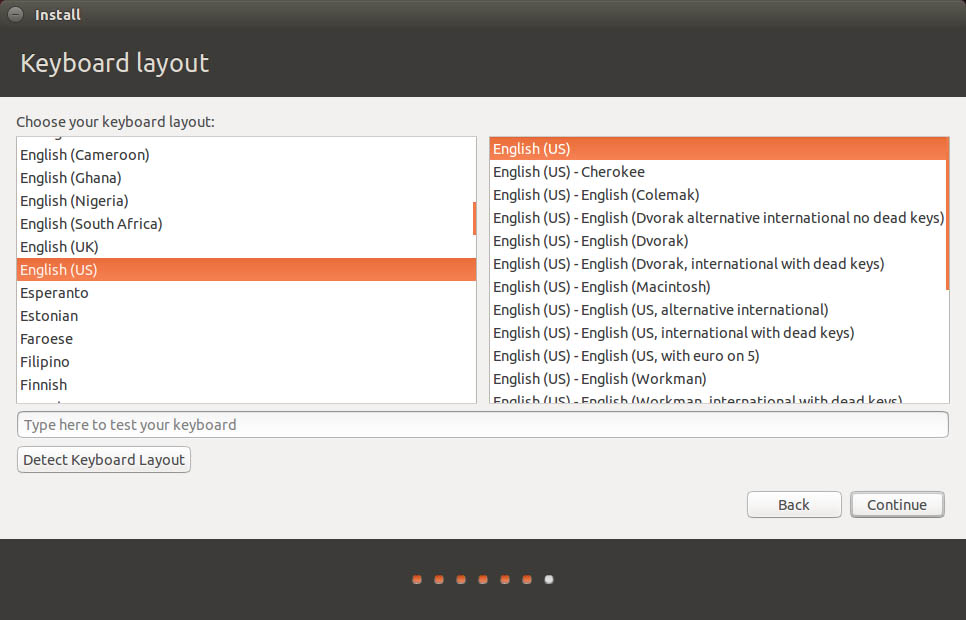Select US, international with dead keys variant
This screenshot has width=966, height=620.
click(718, 333)
